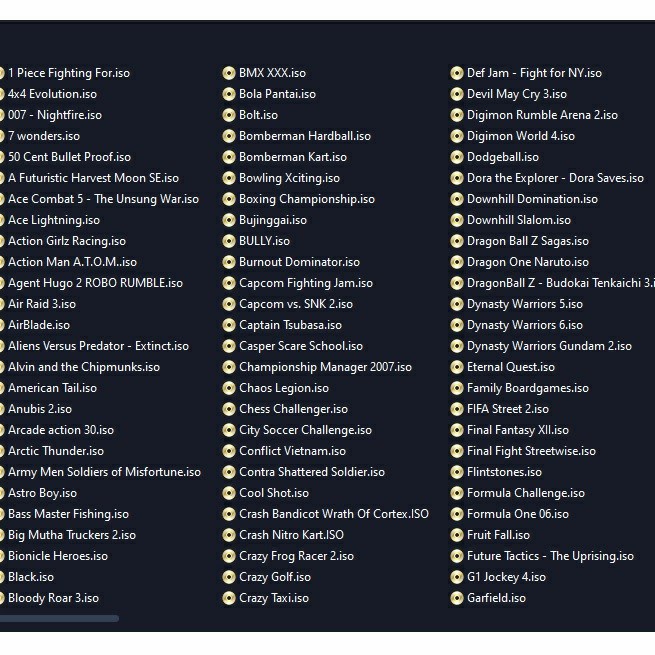Screen dimensions: 655x655
Task: Click the disc icon for G1 Jockey 4.iso
Action: (457, 577)
